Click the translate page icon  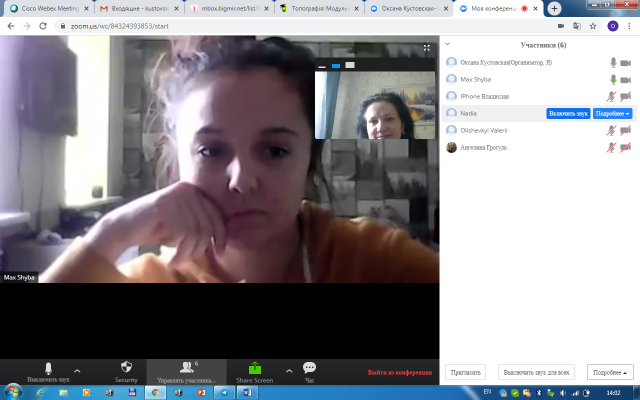point(577,26)
